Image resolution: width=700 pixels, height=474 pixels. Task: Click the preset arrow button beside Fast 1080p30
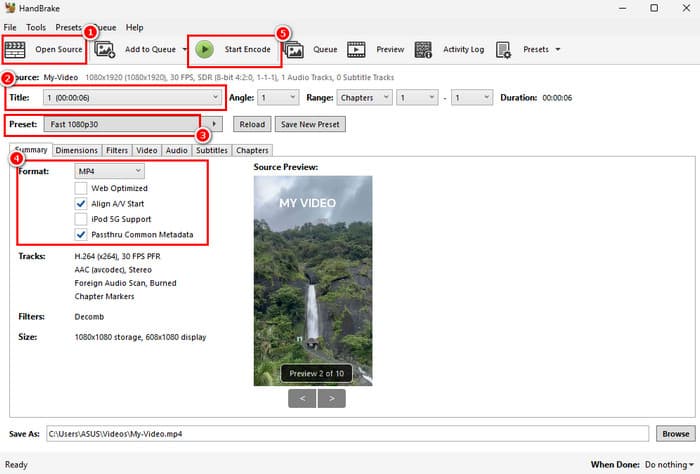coord(214,124)
